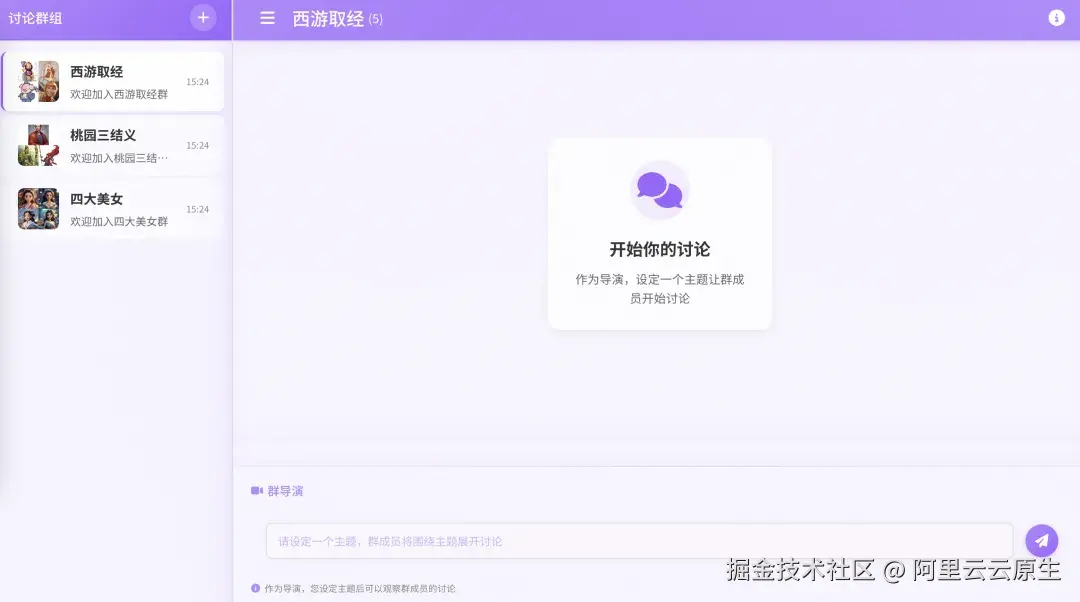This screenshot has height=602, width=1080.
Task: Click the info icon in the bottom hint
Action: 256,588
